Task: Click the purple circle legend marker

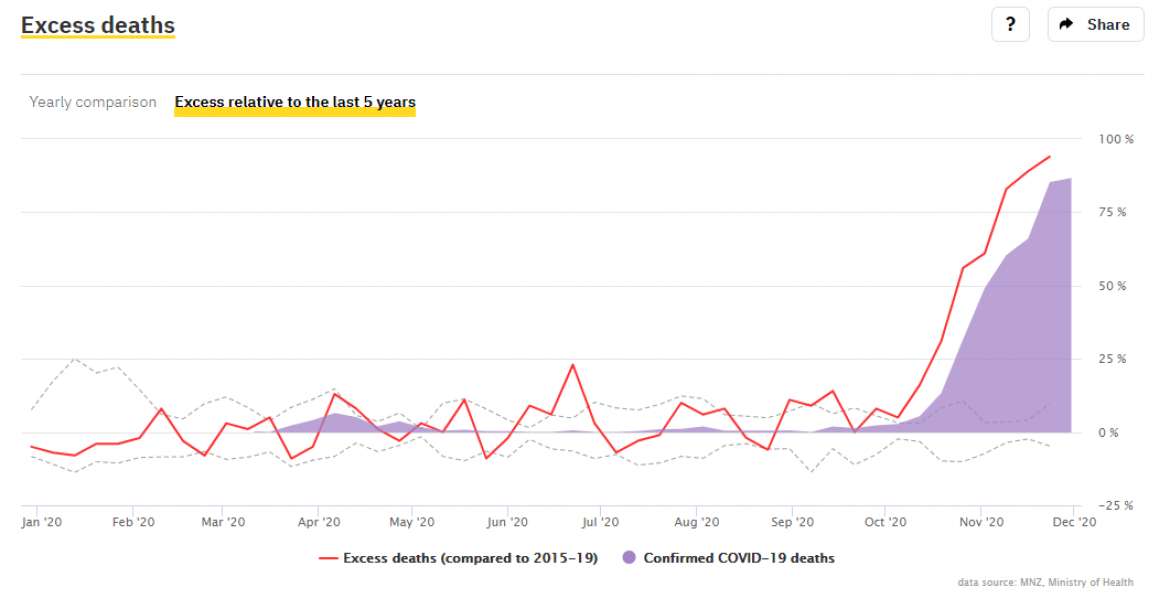Action: point(628,558)
